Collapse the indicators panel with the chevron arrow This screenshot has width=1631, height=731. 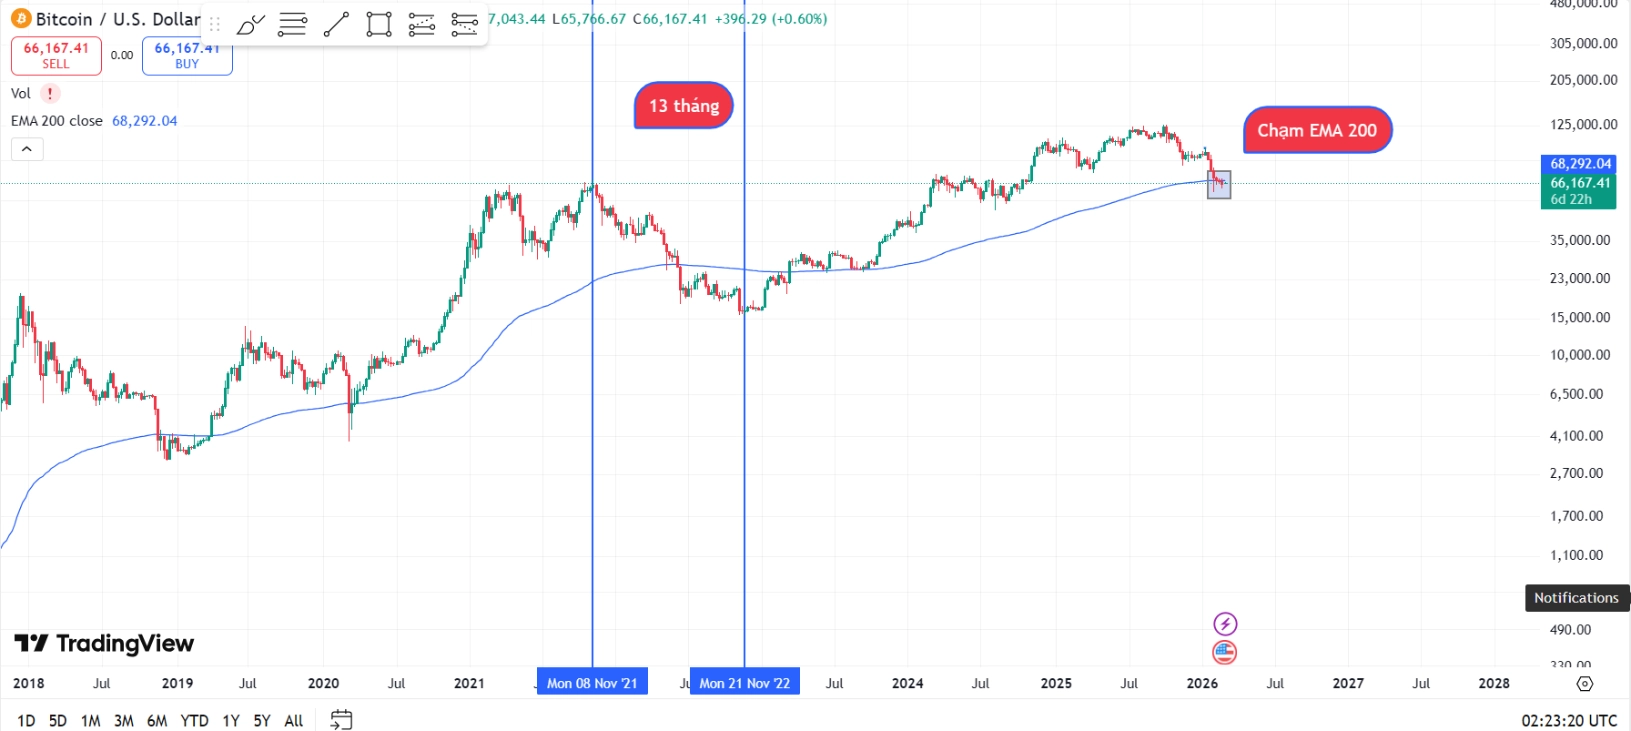27,148
